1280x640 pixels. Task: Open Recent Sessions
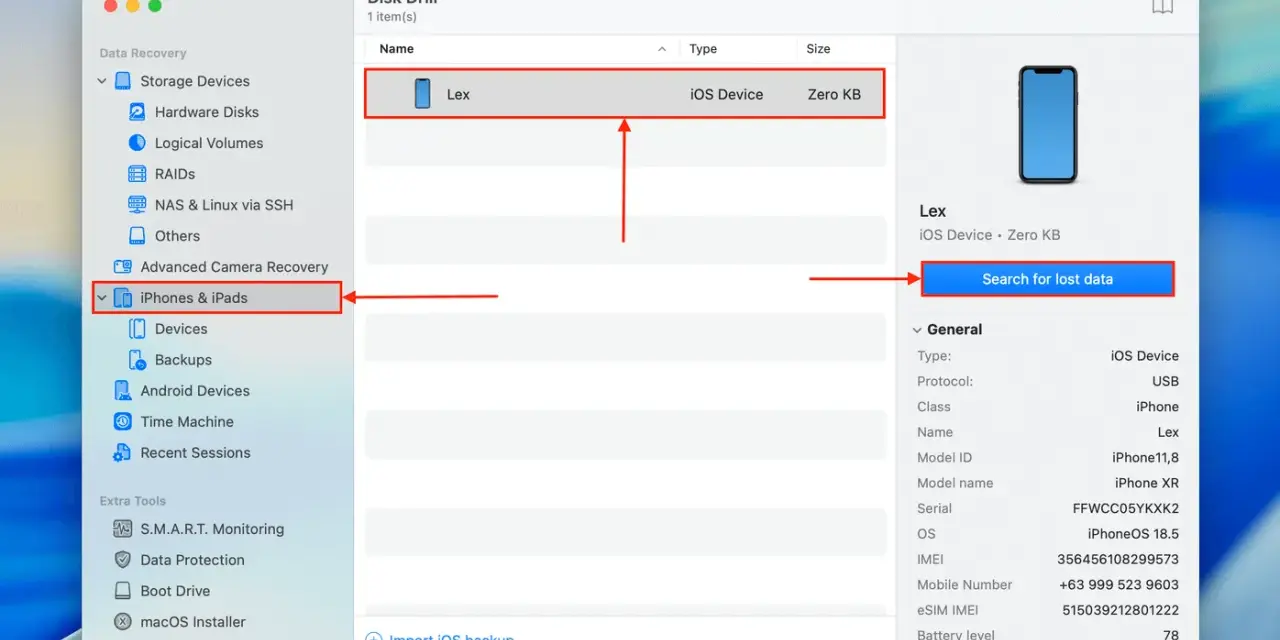pyautogui.click(x=195, y=453)
